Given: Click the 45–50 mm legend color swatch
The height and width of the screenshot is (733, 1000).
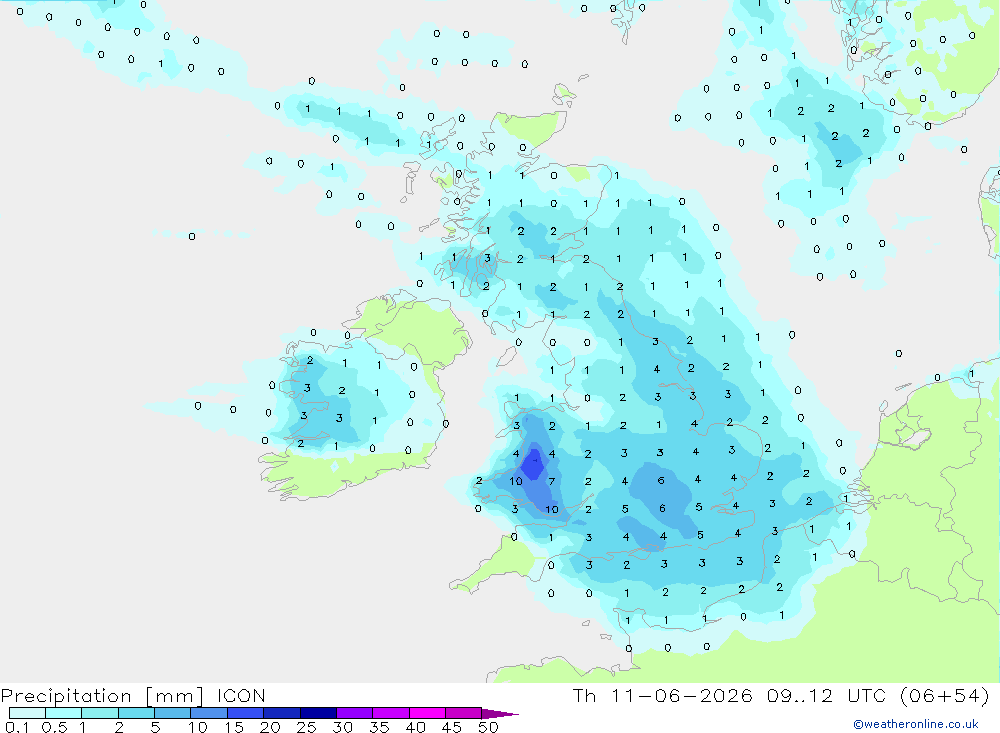Looking at the screenshot, I should pos(464,713).
